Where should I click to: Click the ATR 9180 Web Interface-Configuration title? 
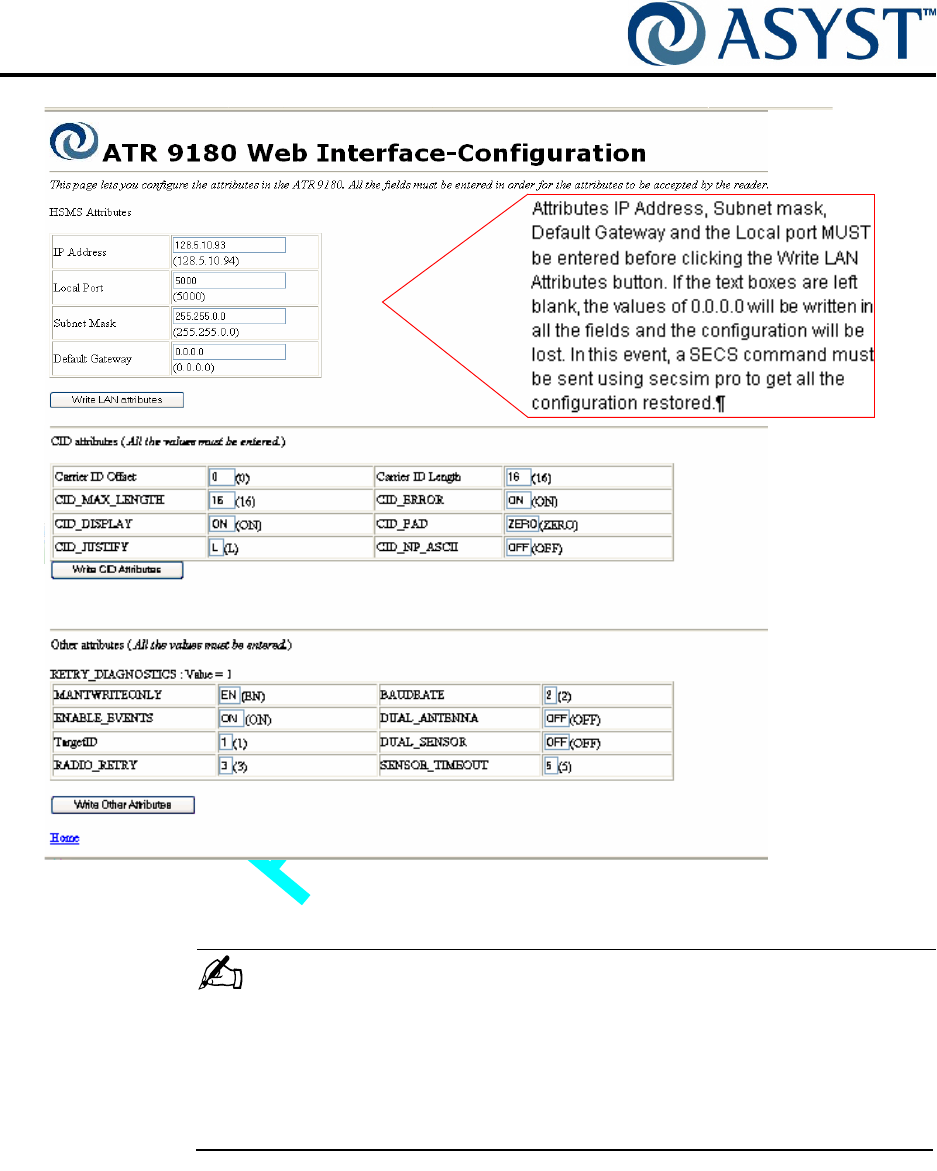tap(374, 153)
